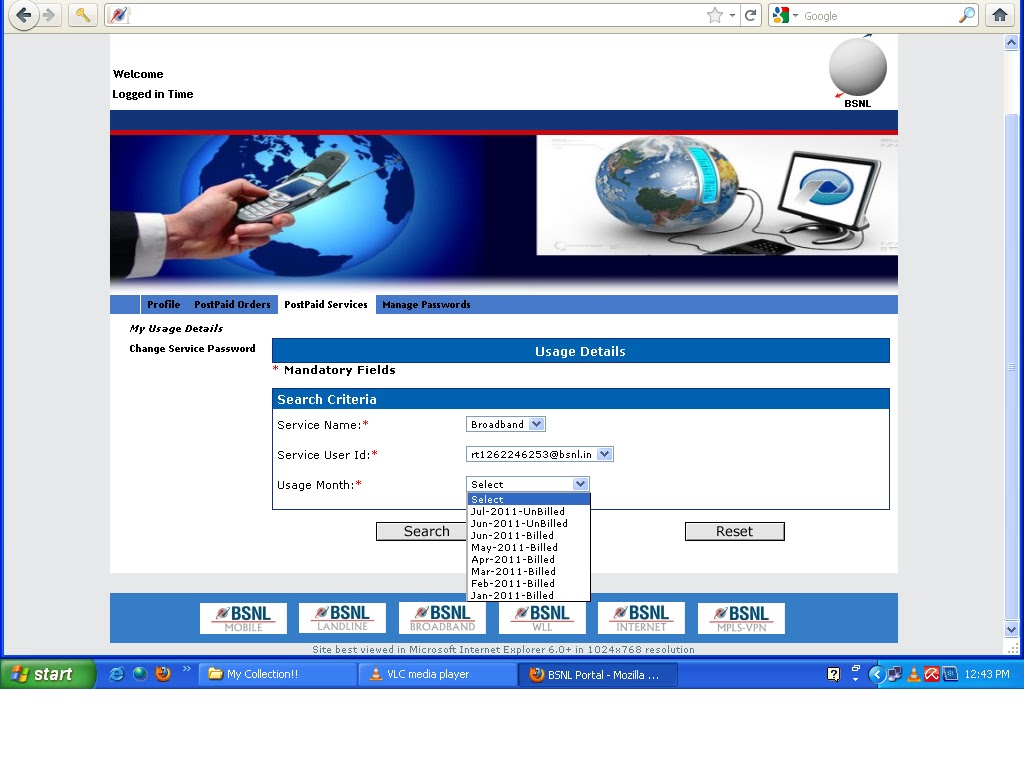Open the Service Name dropdown
This screenshot has height=768, width=1024.
click(505, 424)
